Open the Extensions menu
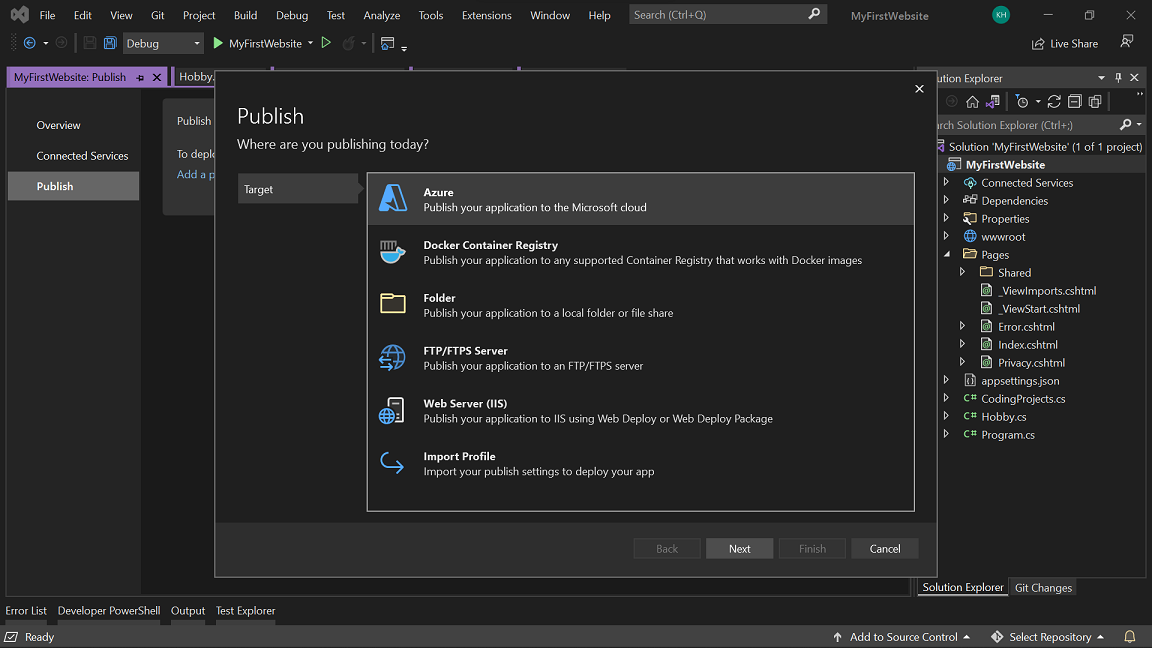Viewport: 1152px width, 648px height. [486, 15]
